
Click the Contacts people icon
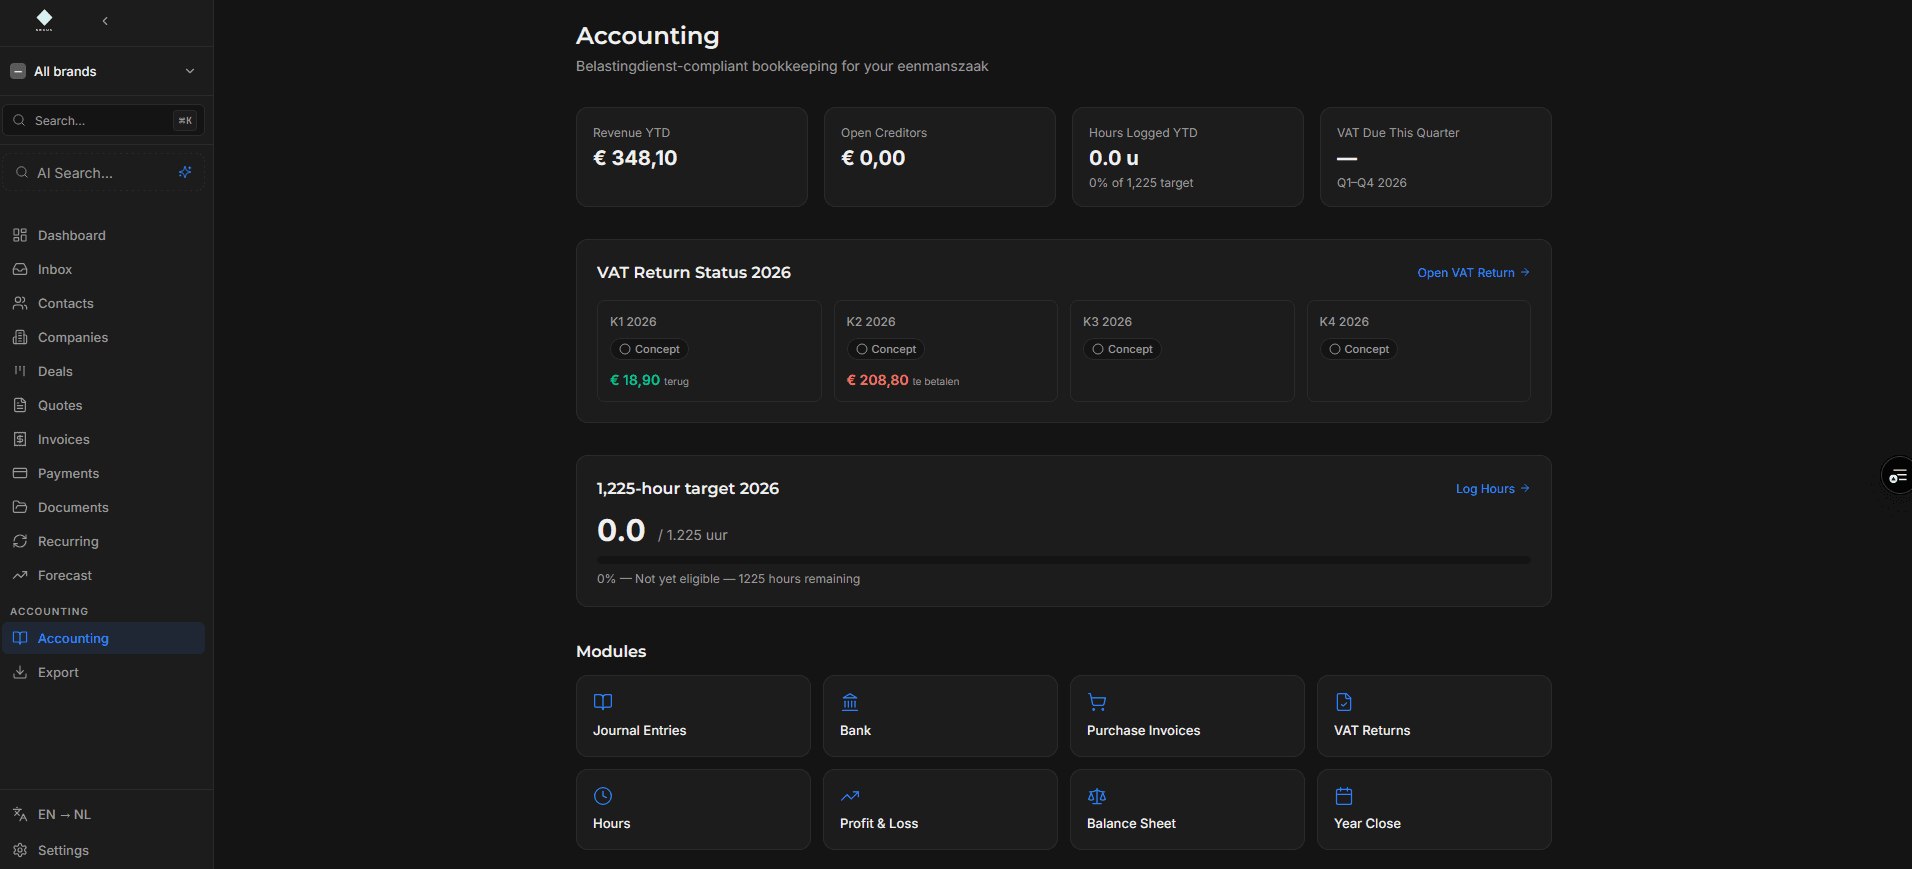click(x=20, y=303)
